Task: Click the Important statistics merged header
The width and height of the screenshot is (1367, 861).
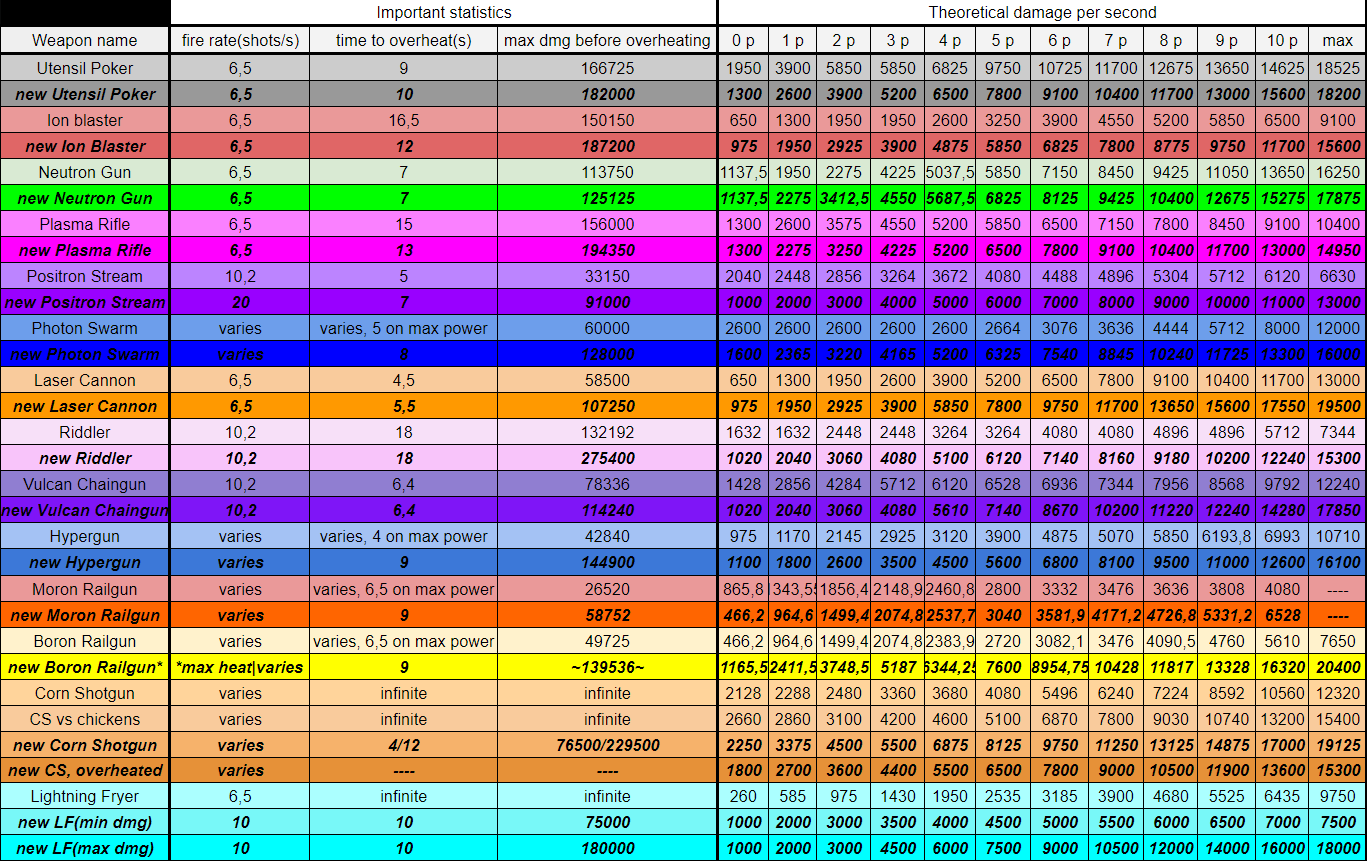Action: pos(444,13)
